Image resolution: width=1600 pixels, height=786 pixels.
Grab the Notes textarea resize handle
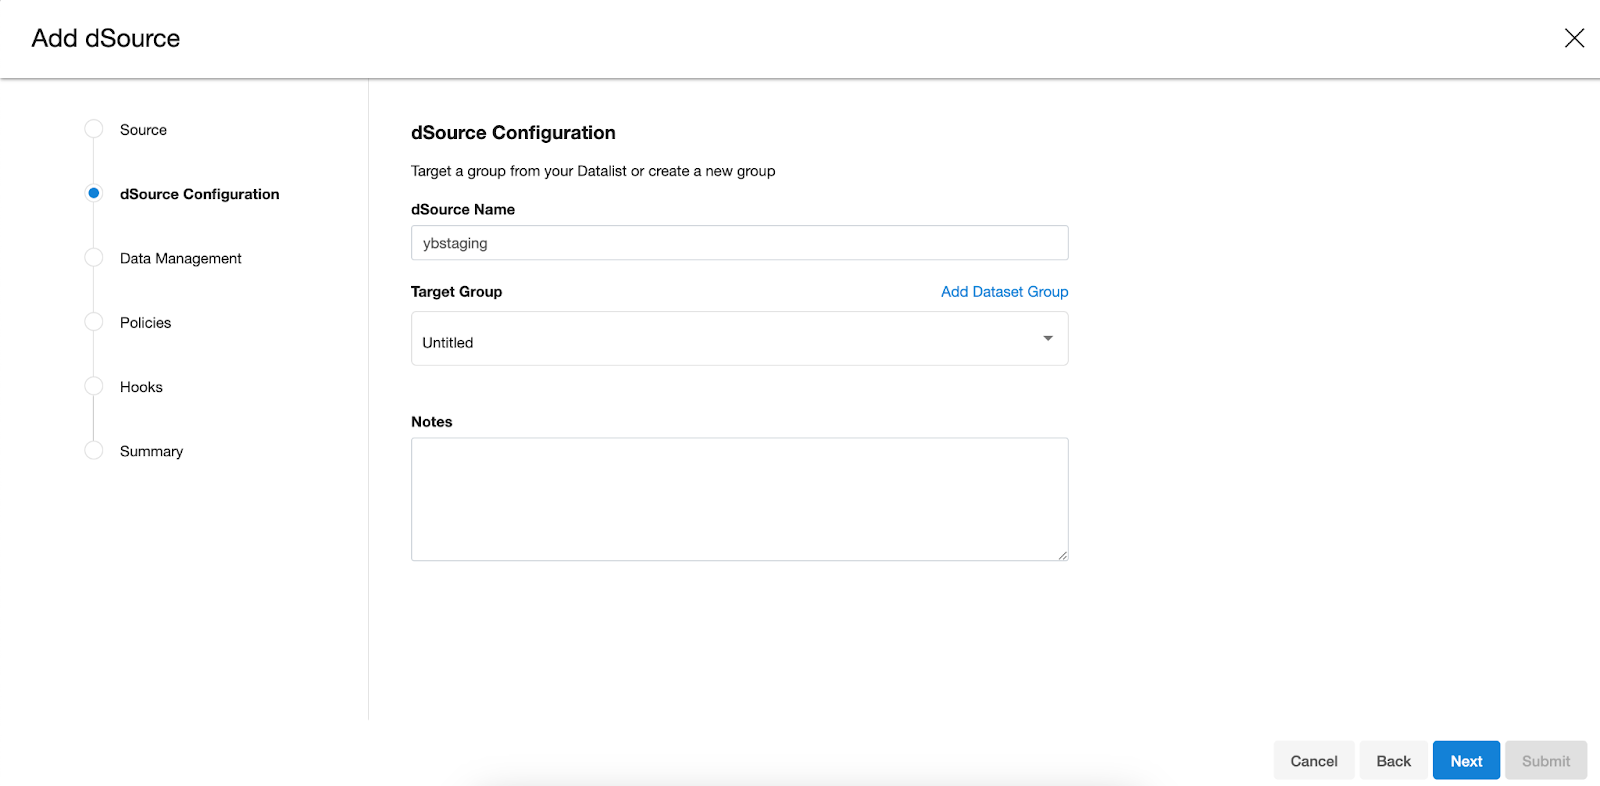click(1062, 555)
